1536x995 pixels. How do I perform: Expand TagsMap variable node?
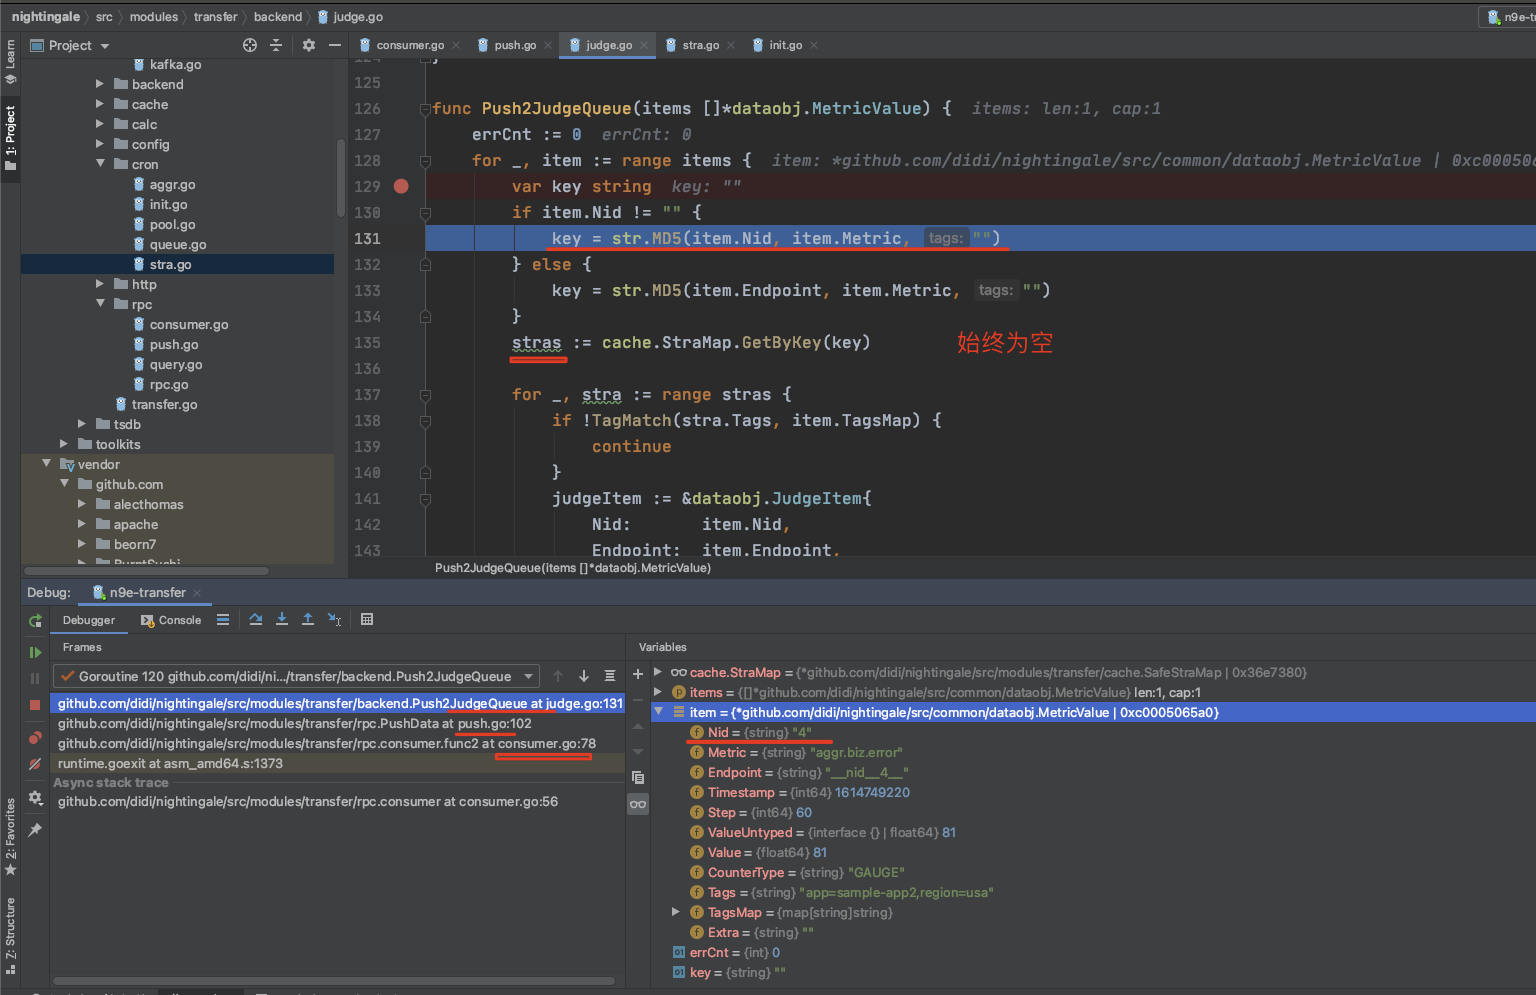click(x=676, y=912)
